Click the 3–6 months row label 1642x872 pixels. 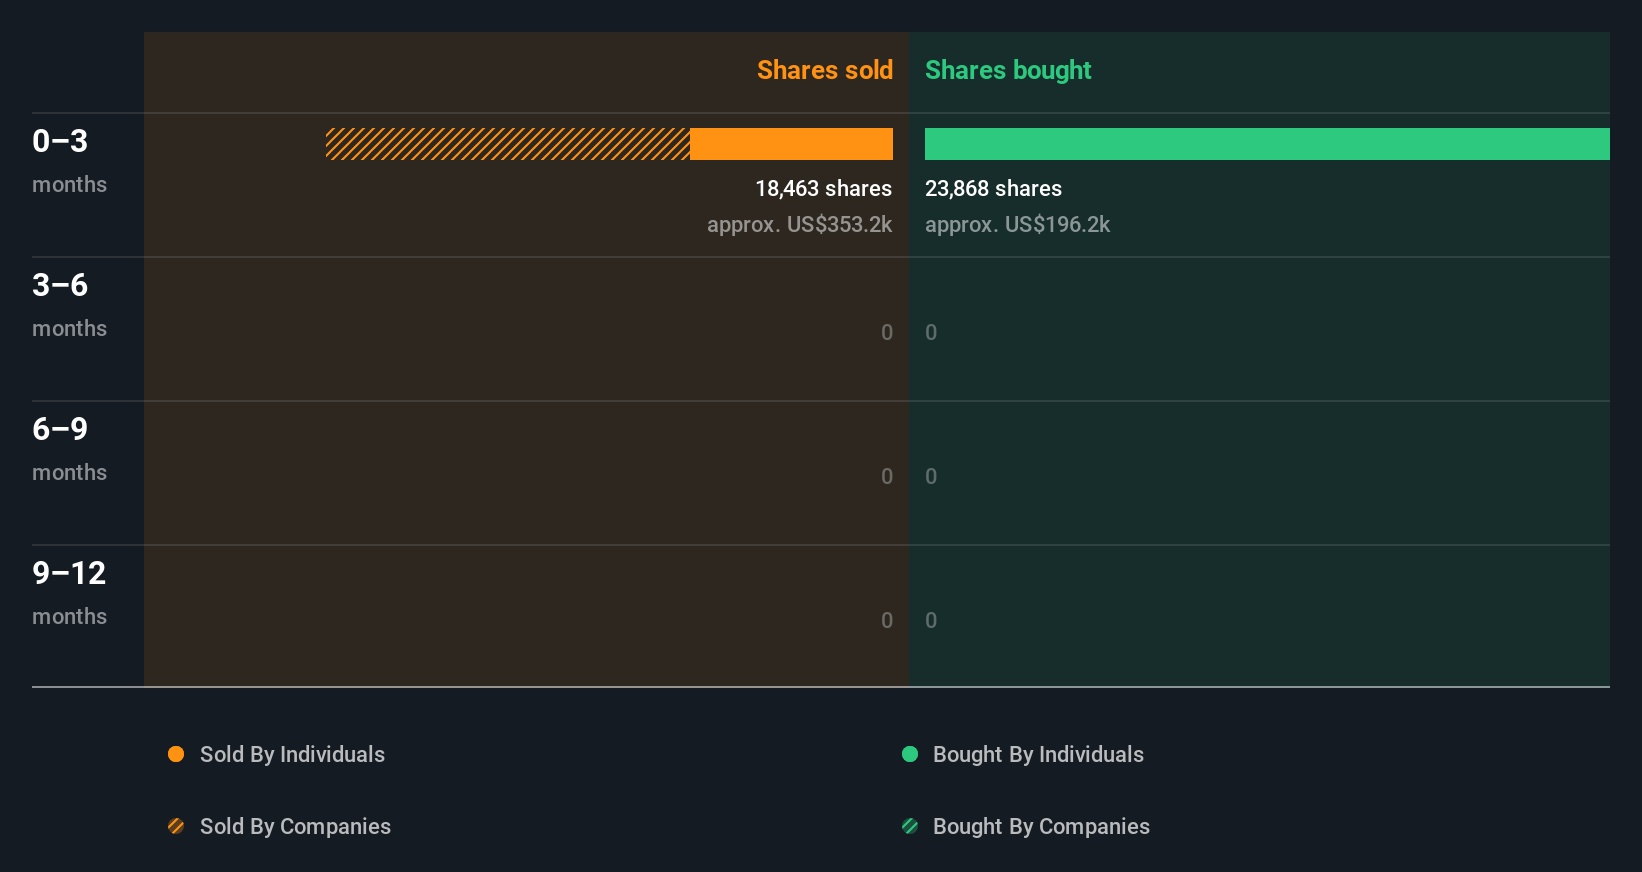pyautogui.click(x=69, y=305)
